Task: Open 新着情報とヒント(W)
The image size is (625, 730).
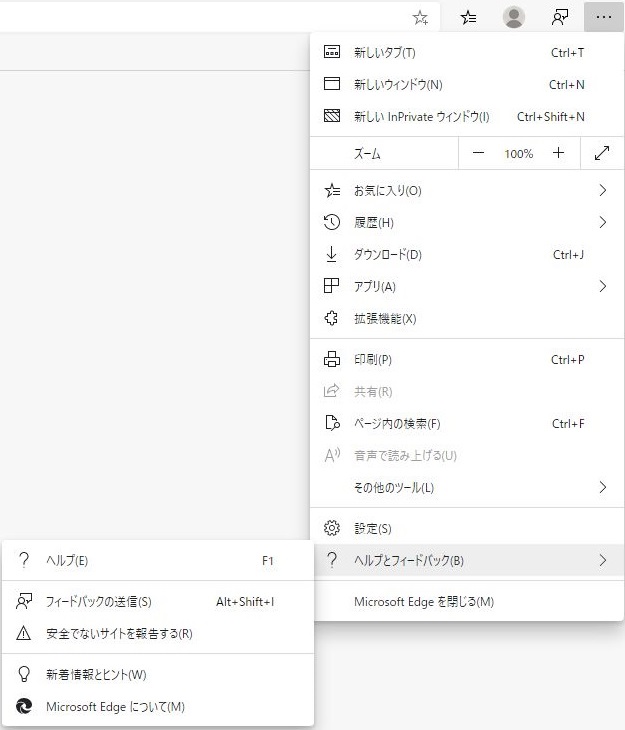Action: click(158, 674)
